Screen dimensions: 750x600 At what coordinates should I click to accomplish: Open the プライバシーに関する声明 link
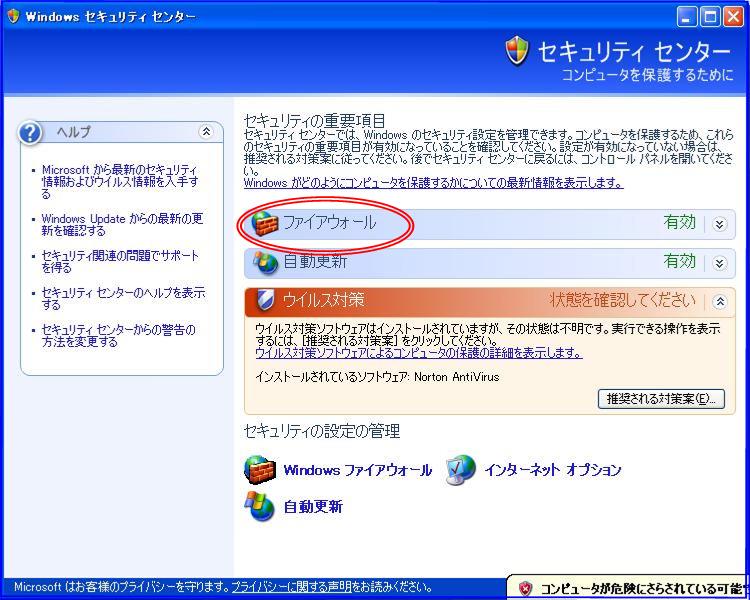tap(291, 587)
